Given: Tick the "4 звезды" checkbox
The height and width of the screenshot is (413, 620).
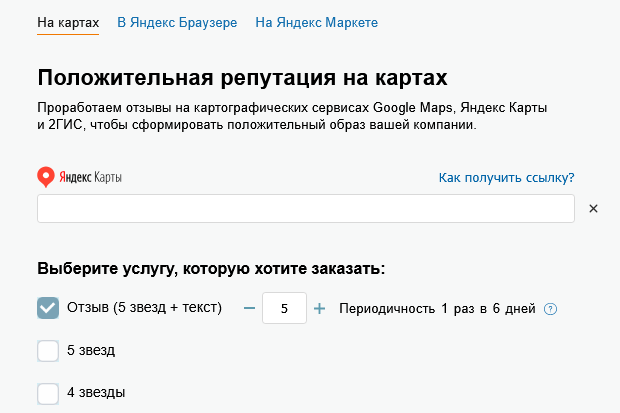Looking at the screenshot, I should coord(48,393).
